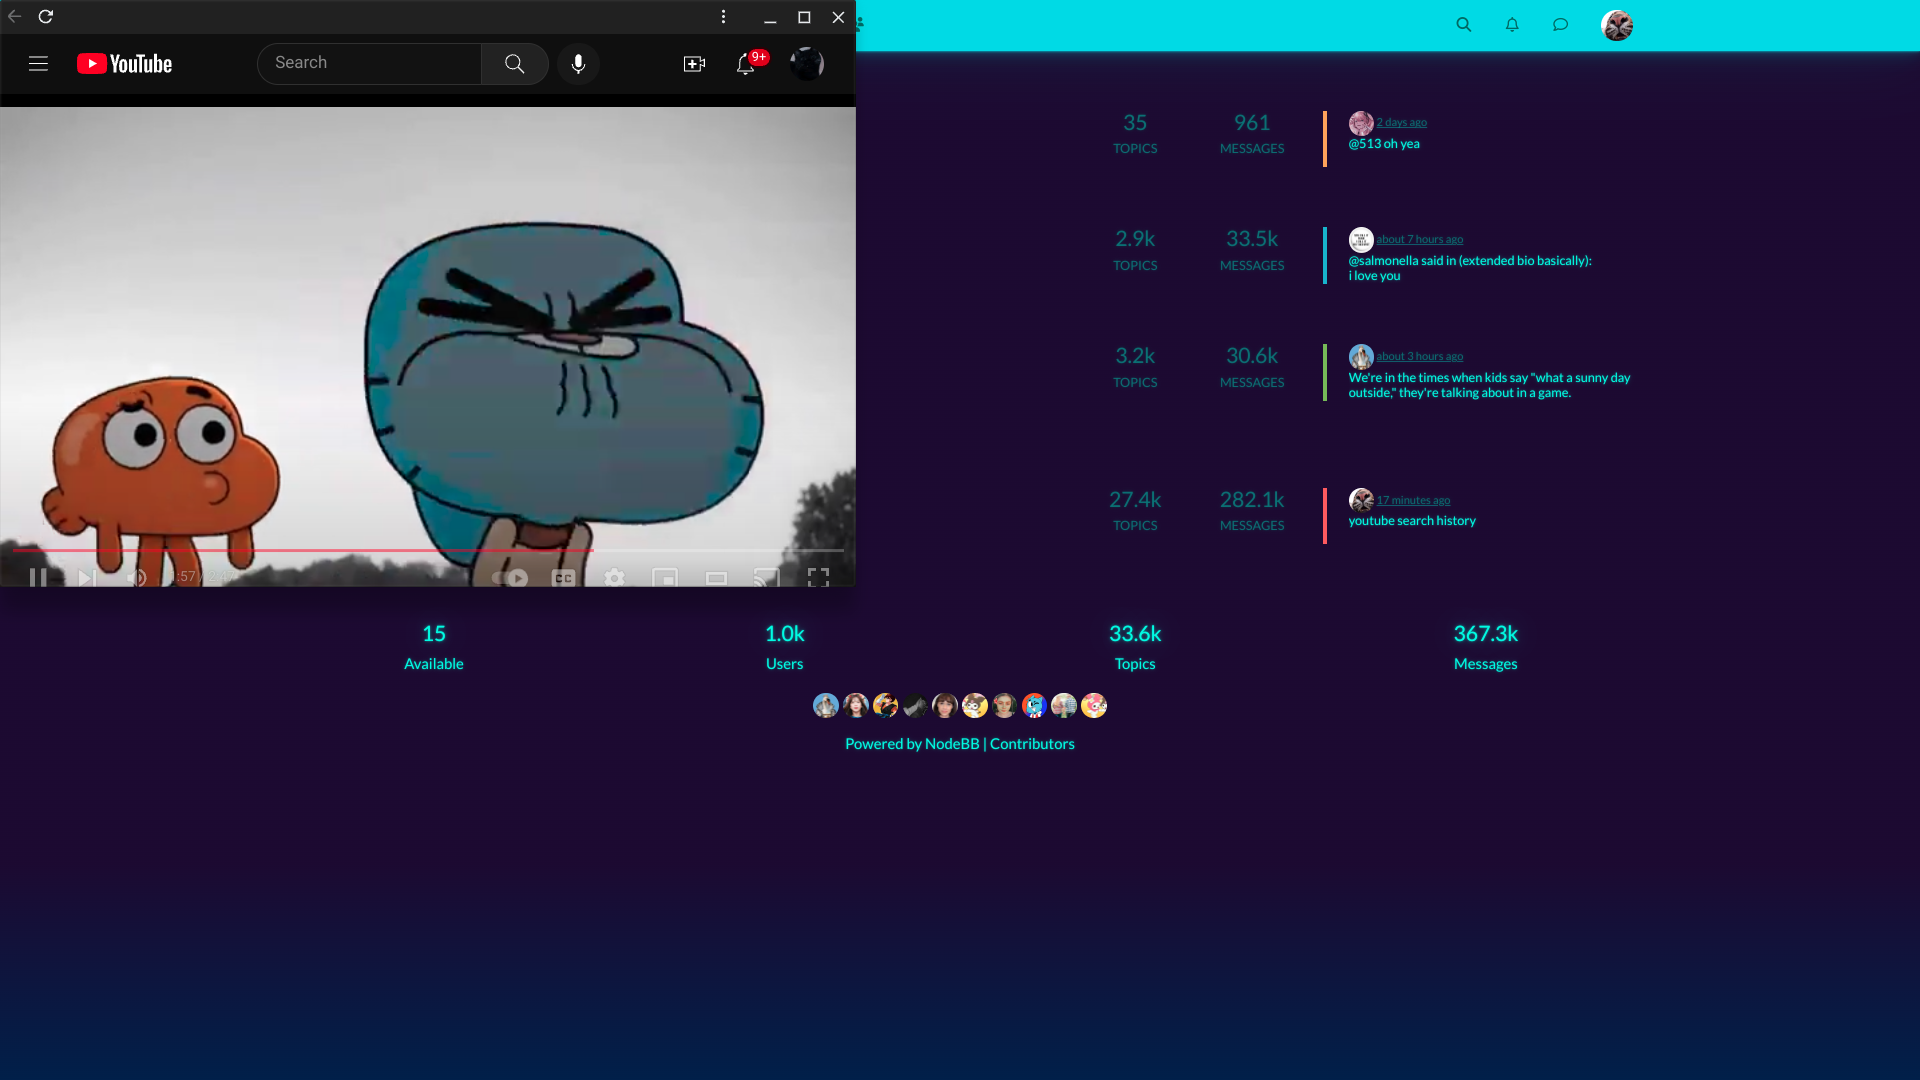Open the Contributors link in the footer
Viewport: 1920px width, 1080px height.
[x=1032, y=744]
